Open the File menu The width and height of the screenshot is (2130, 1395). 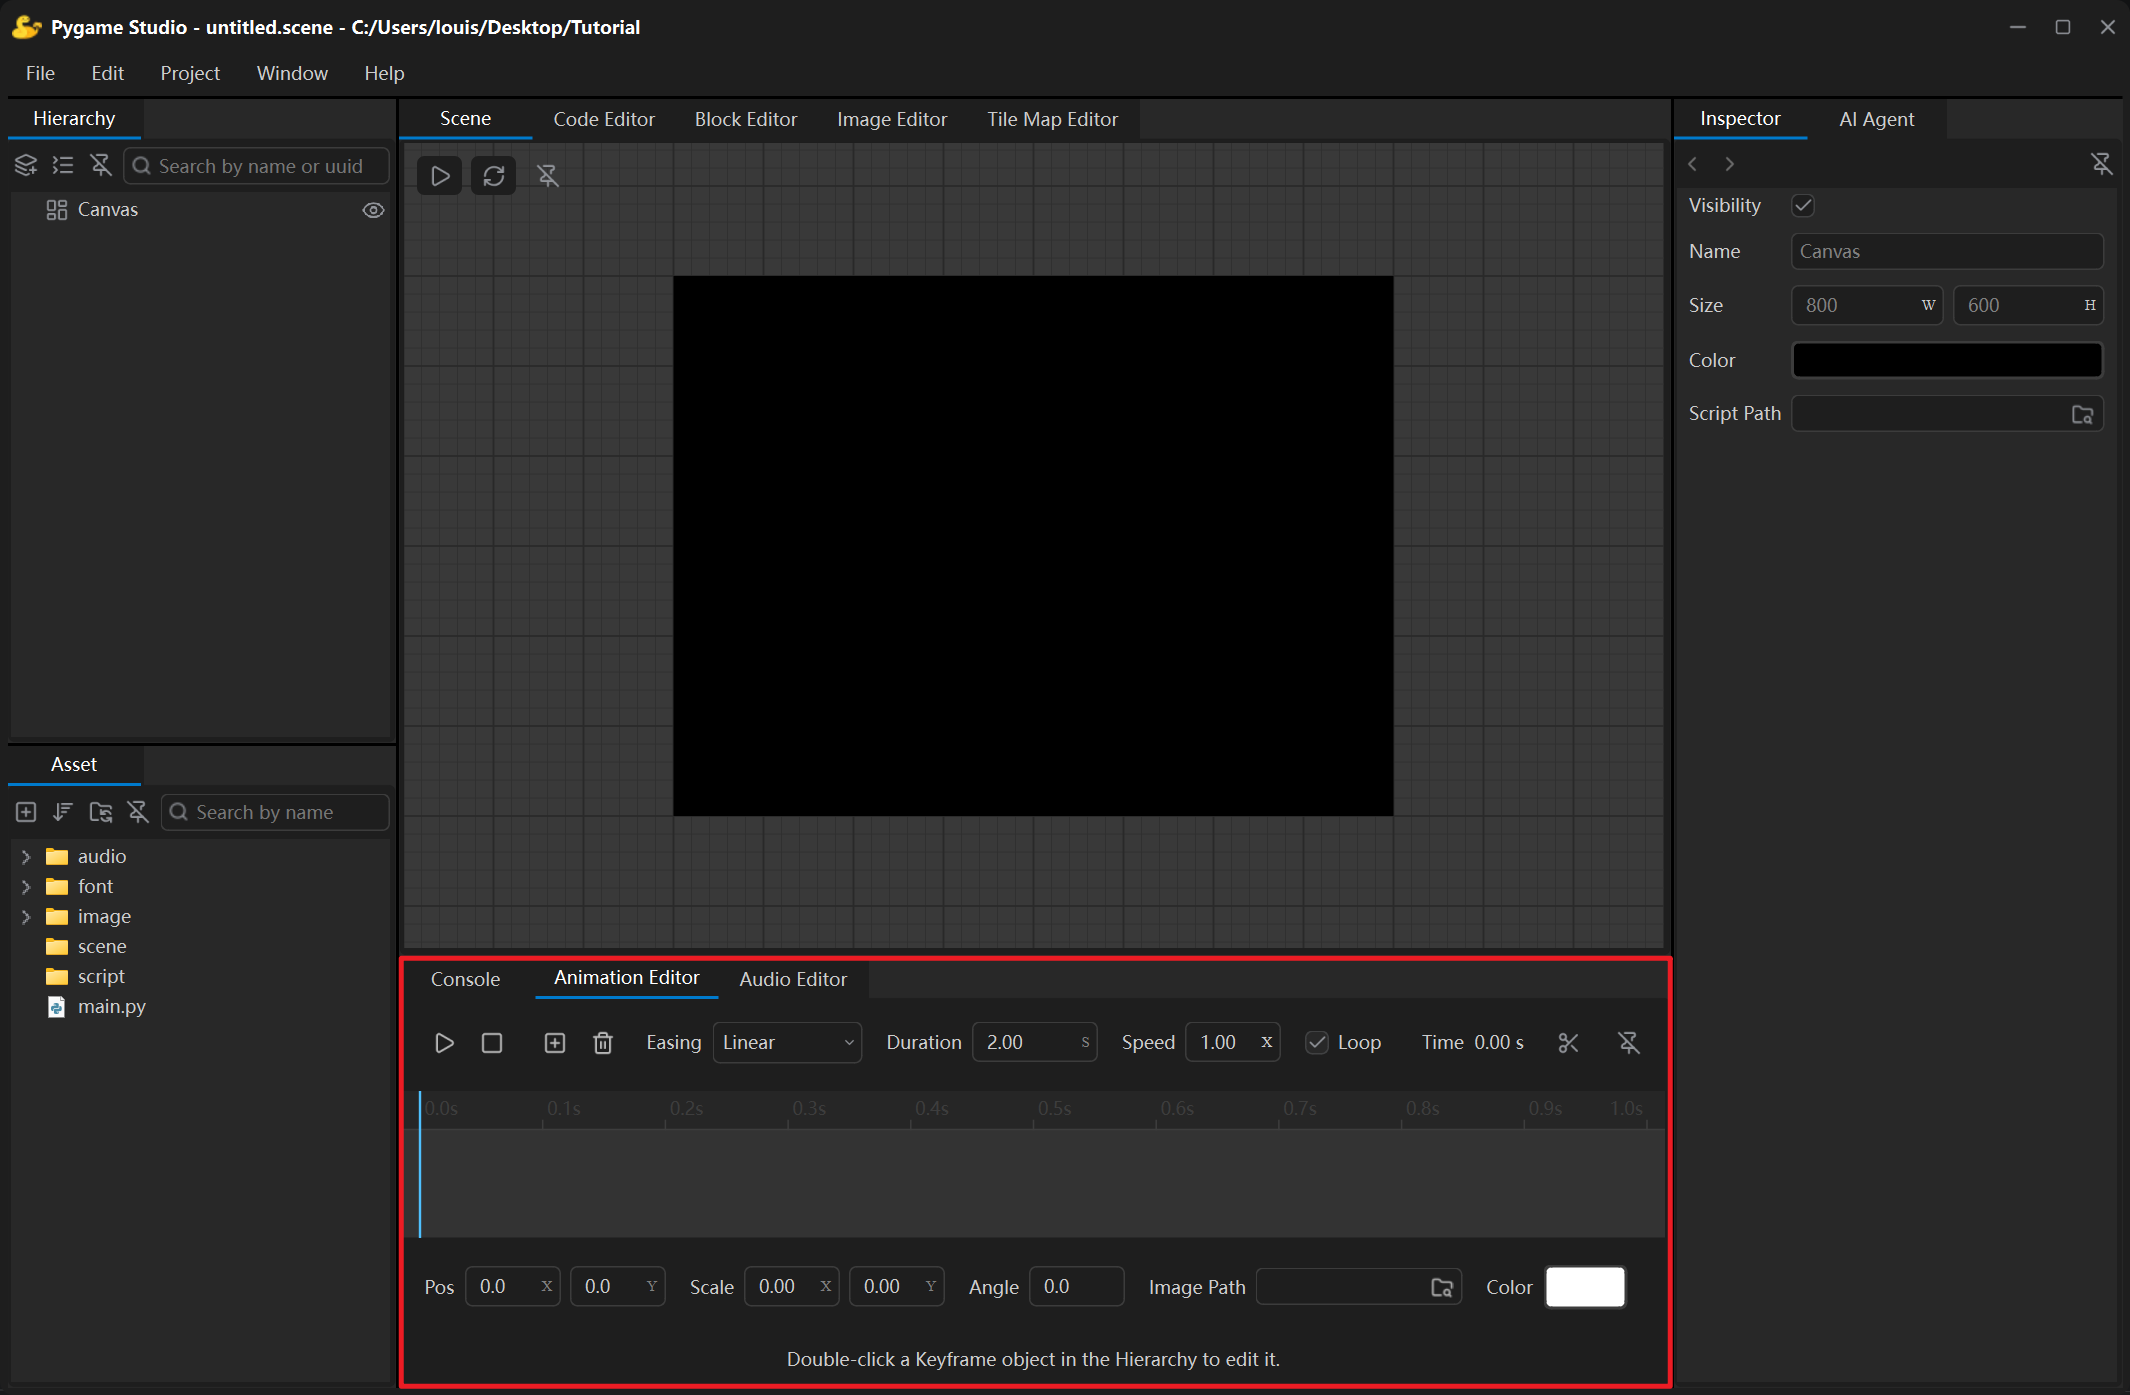40,73
